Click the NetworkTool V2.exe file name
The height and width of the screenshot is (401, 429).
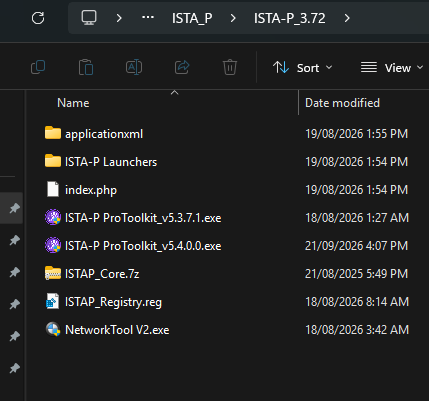pyautogui.click(x=117, y=330)
